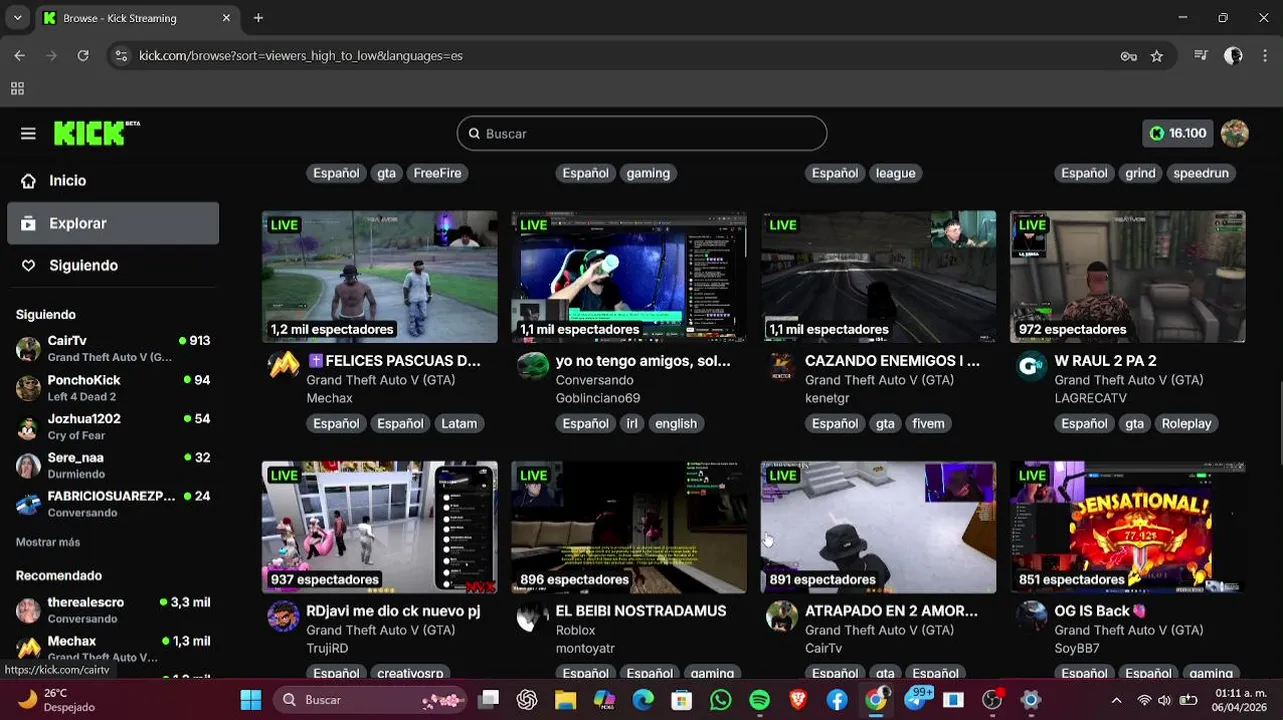Viewport: 1283px width, 720px height.
Task: Go to Inicio in the sidebar
Action: coord(113,181)
